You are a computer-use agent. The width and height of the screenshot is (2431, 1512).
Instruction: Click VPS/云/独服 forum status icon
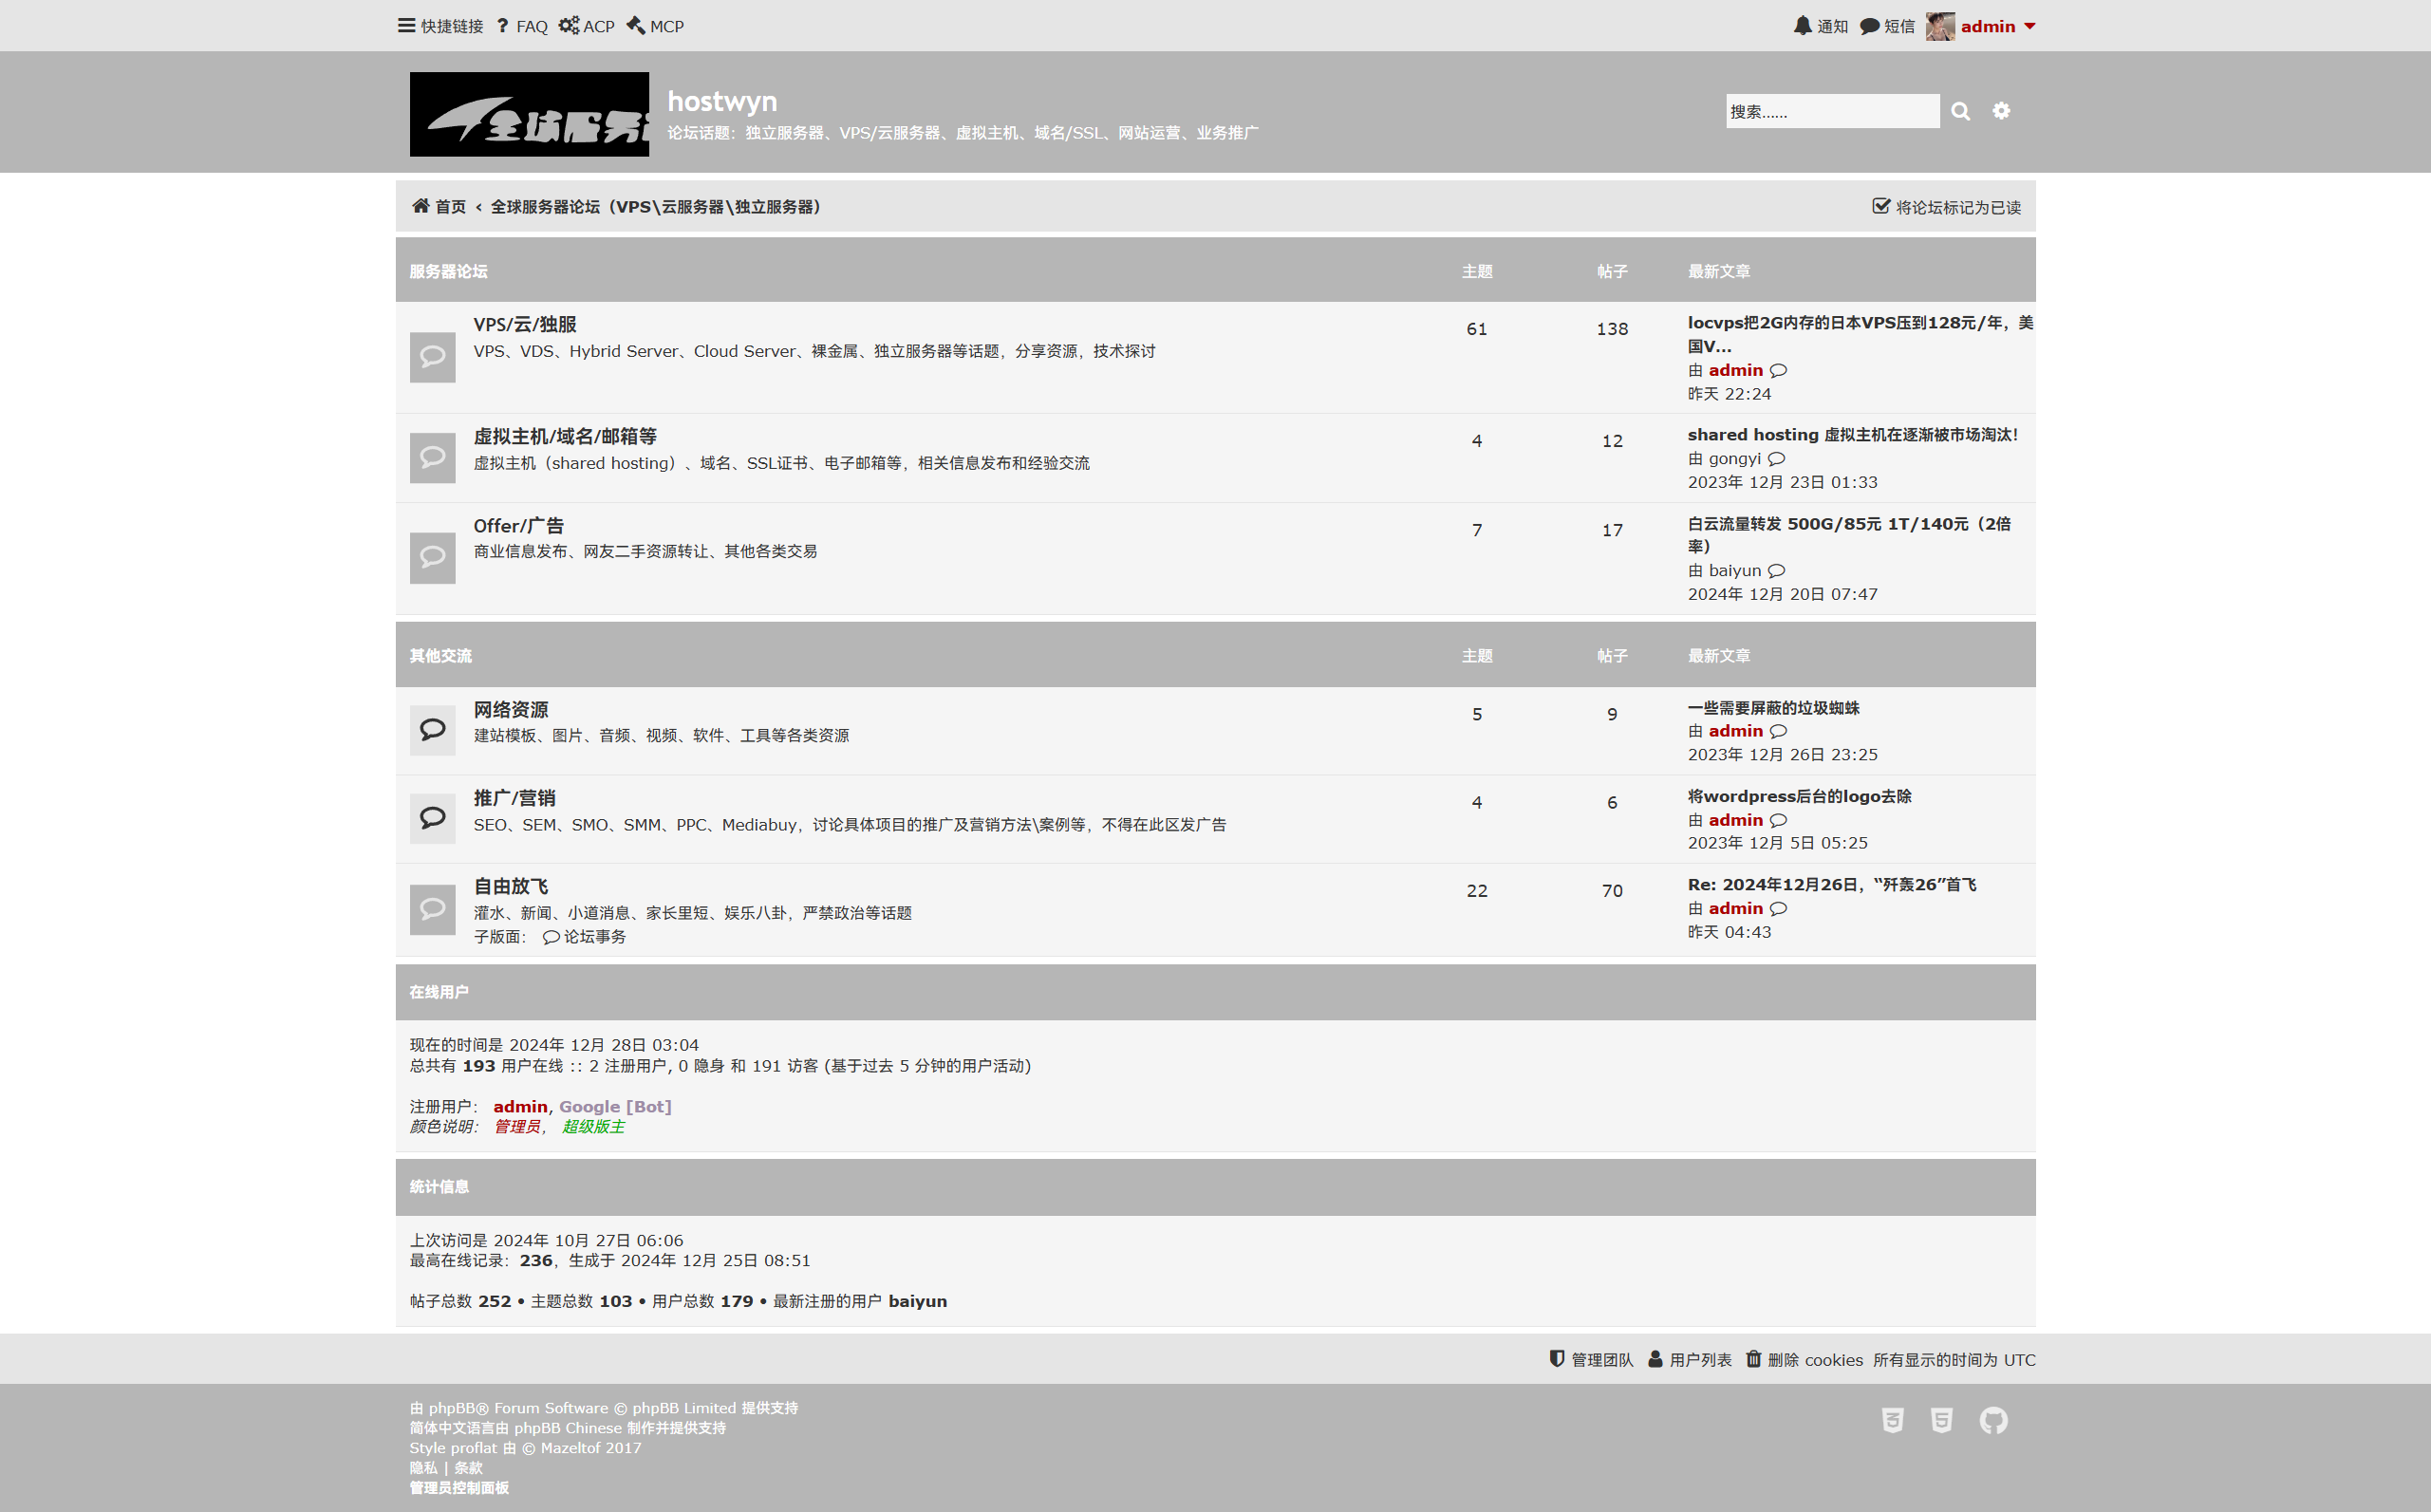pos(432,357)
